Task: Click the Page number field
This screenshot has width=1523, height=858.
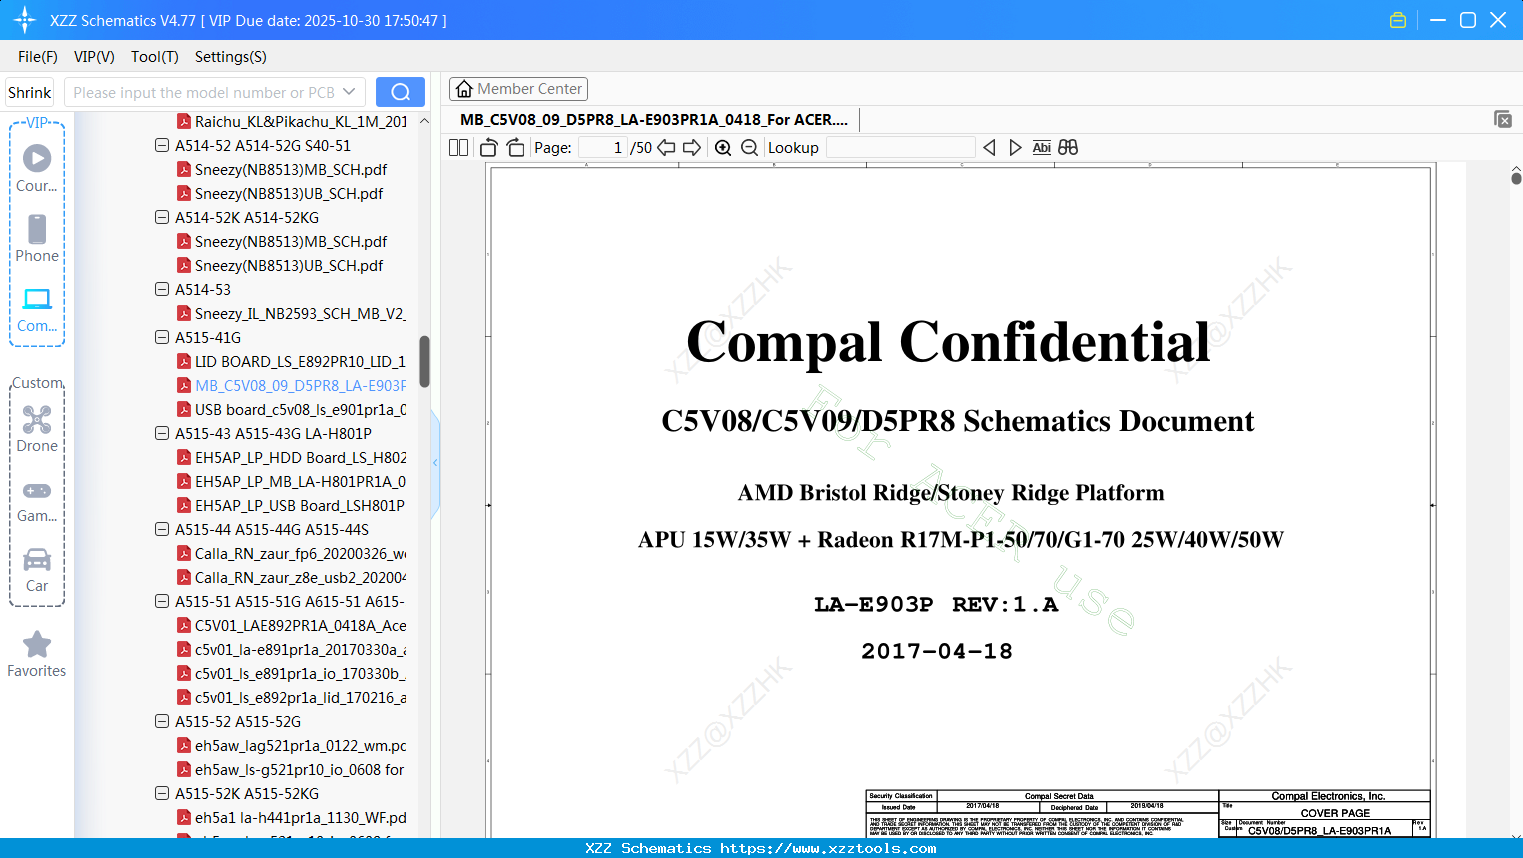Action: (x=602, y=148)
